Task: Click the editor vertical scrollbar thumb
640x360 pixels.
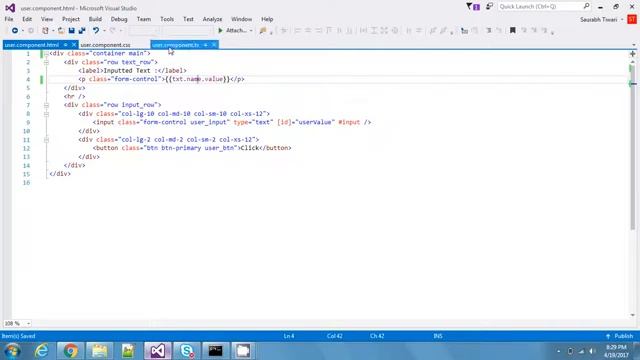Action: (633, 147)
